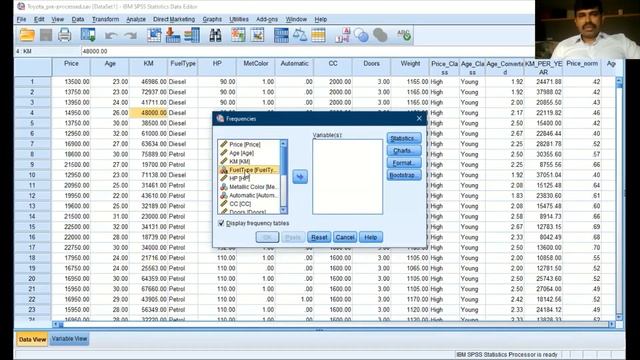
Task: Click the Help button in Frequencies dialog
Action: [371, 237]
